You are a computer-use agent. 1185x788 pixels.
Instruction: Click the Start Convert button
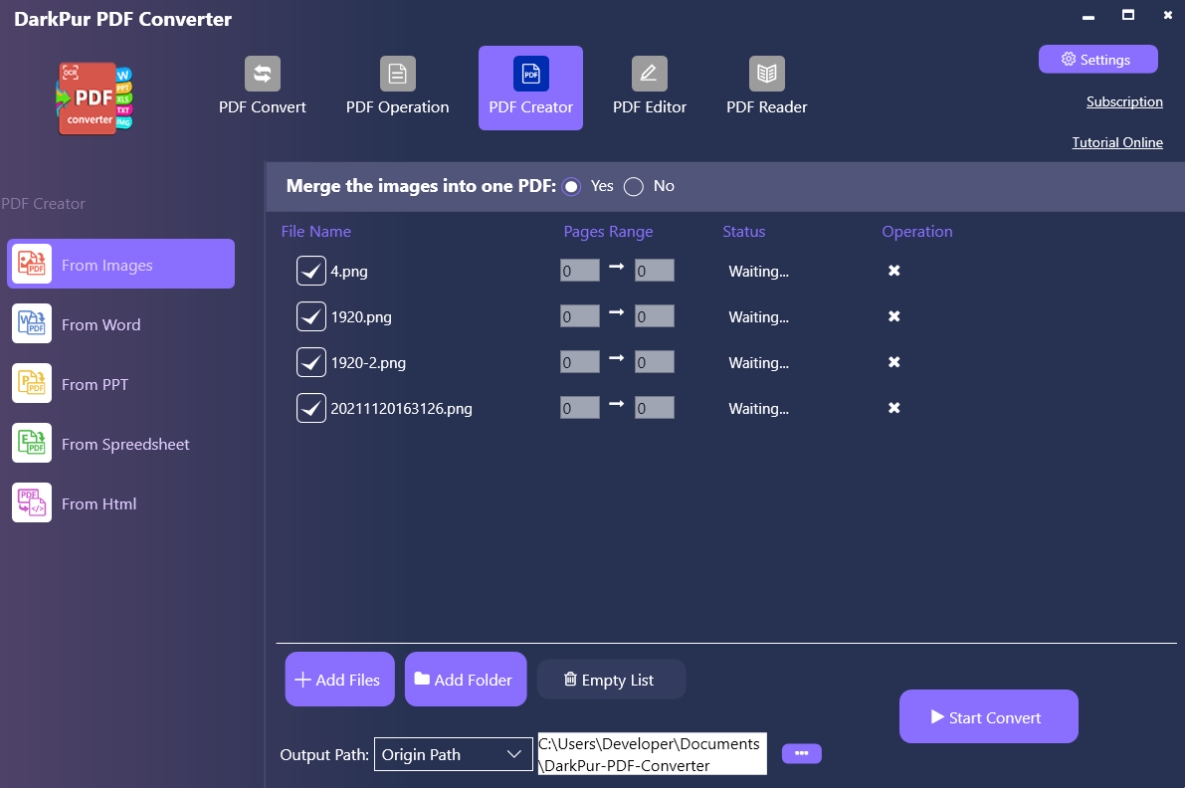click(x=988, y=717)
